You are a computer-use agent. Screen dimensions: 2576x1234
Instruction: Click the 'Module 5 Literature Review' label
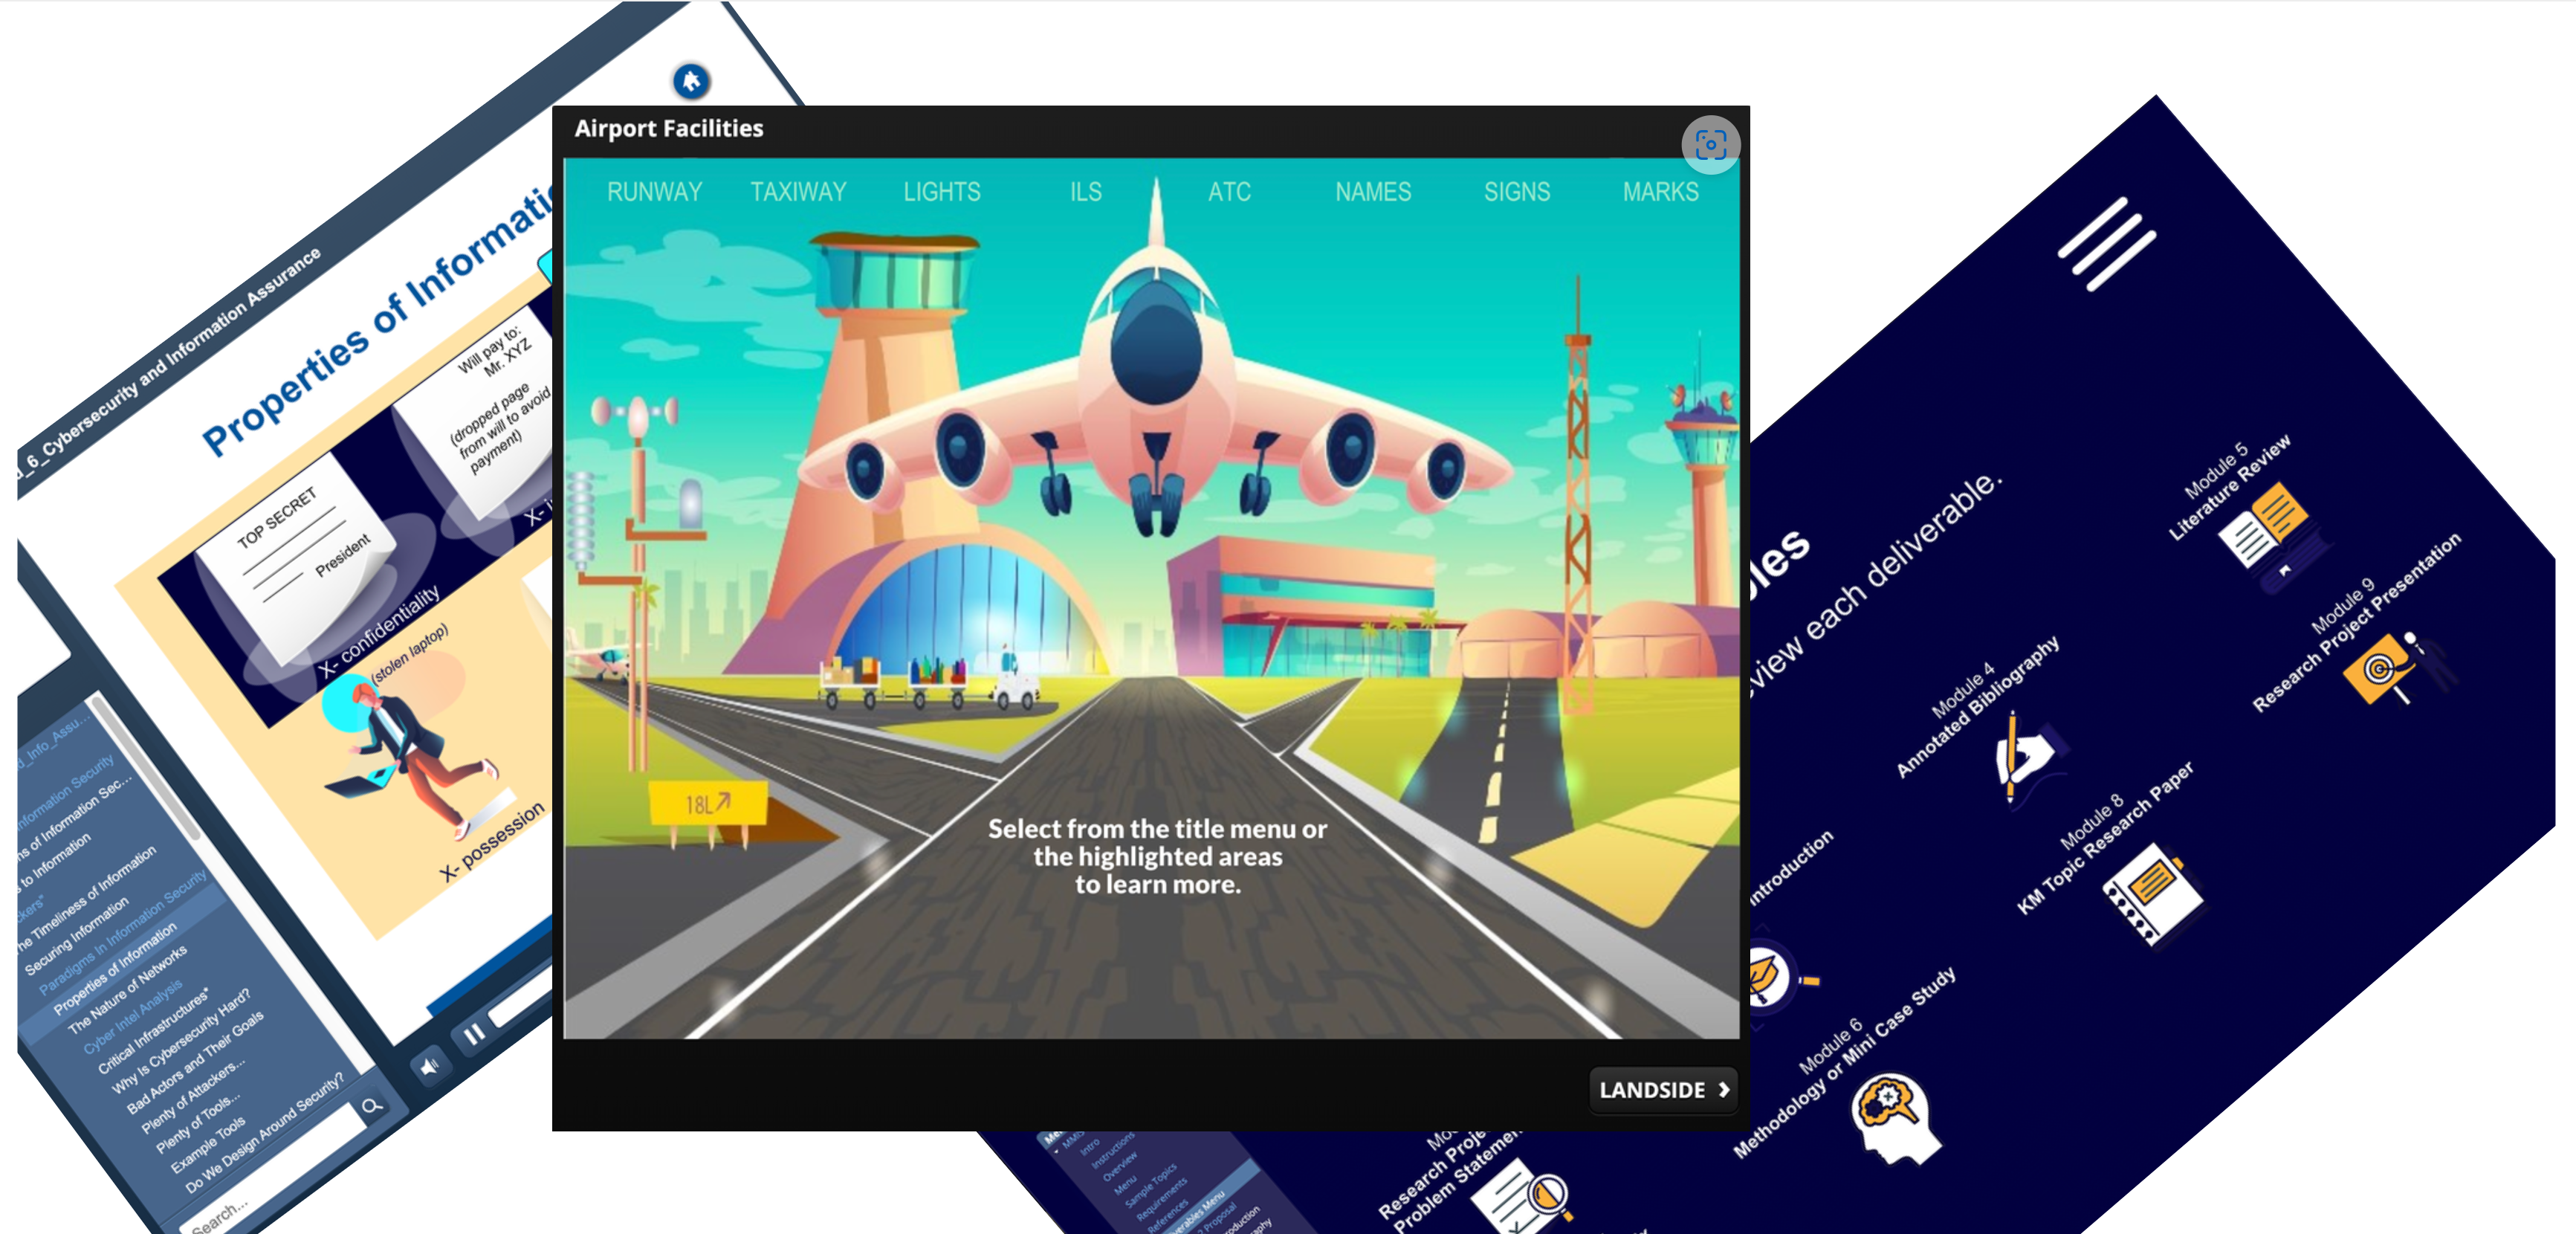pos(2228,486)
